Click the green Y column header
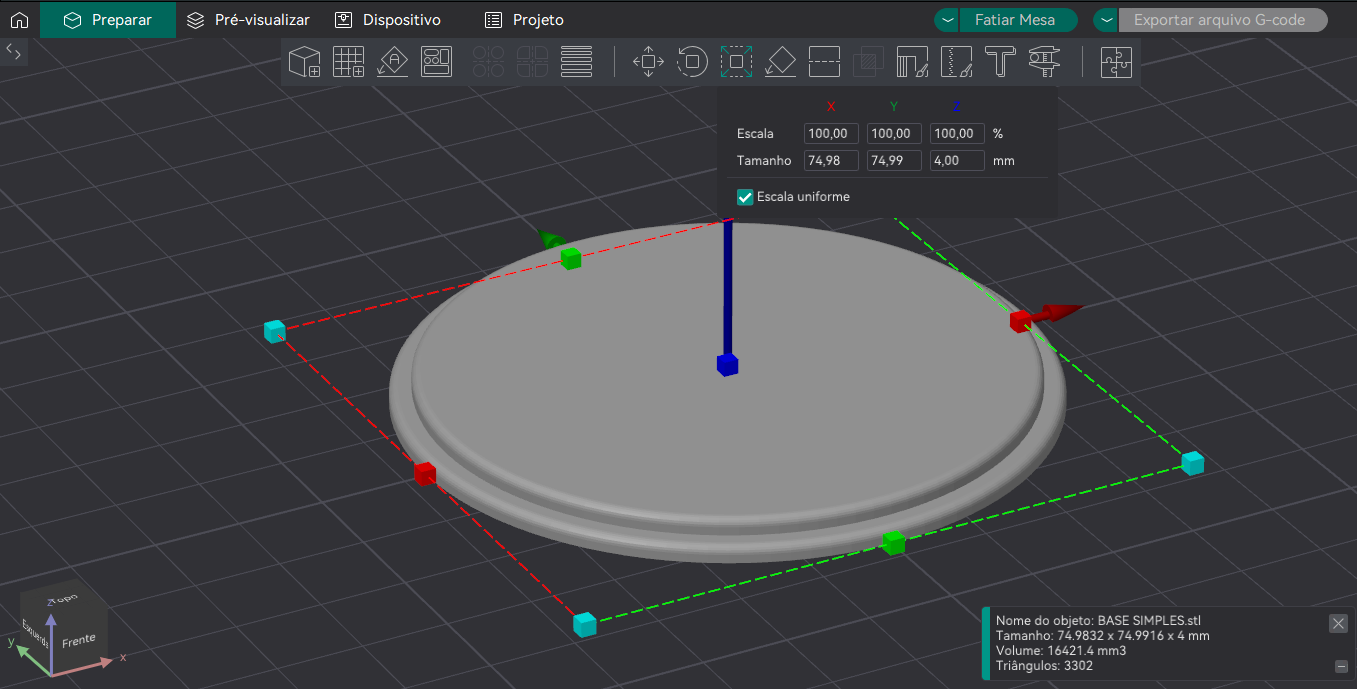The image size is (1357, 689). [x=894, y=106]
